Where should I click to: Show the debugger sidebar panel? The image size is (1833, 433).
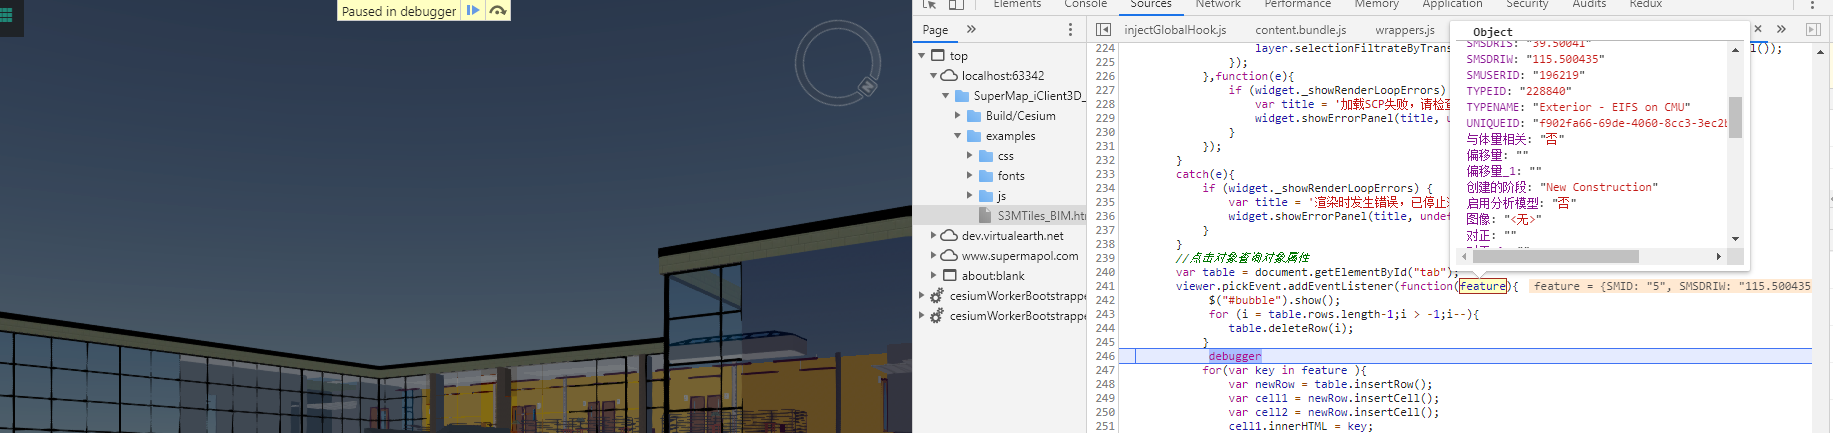pyautogui.click(x=1813, y=30)
